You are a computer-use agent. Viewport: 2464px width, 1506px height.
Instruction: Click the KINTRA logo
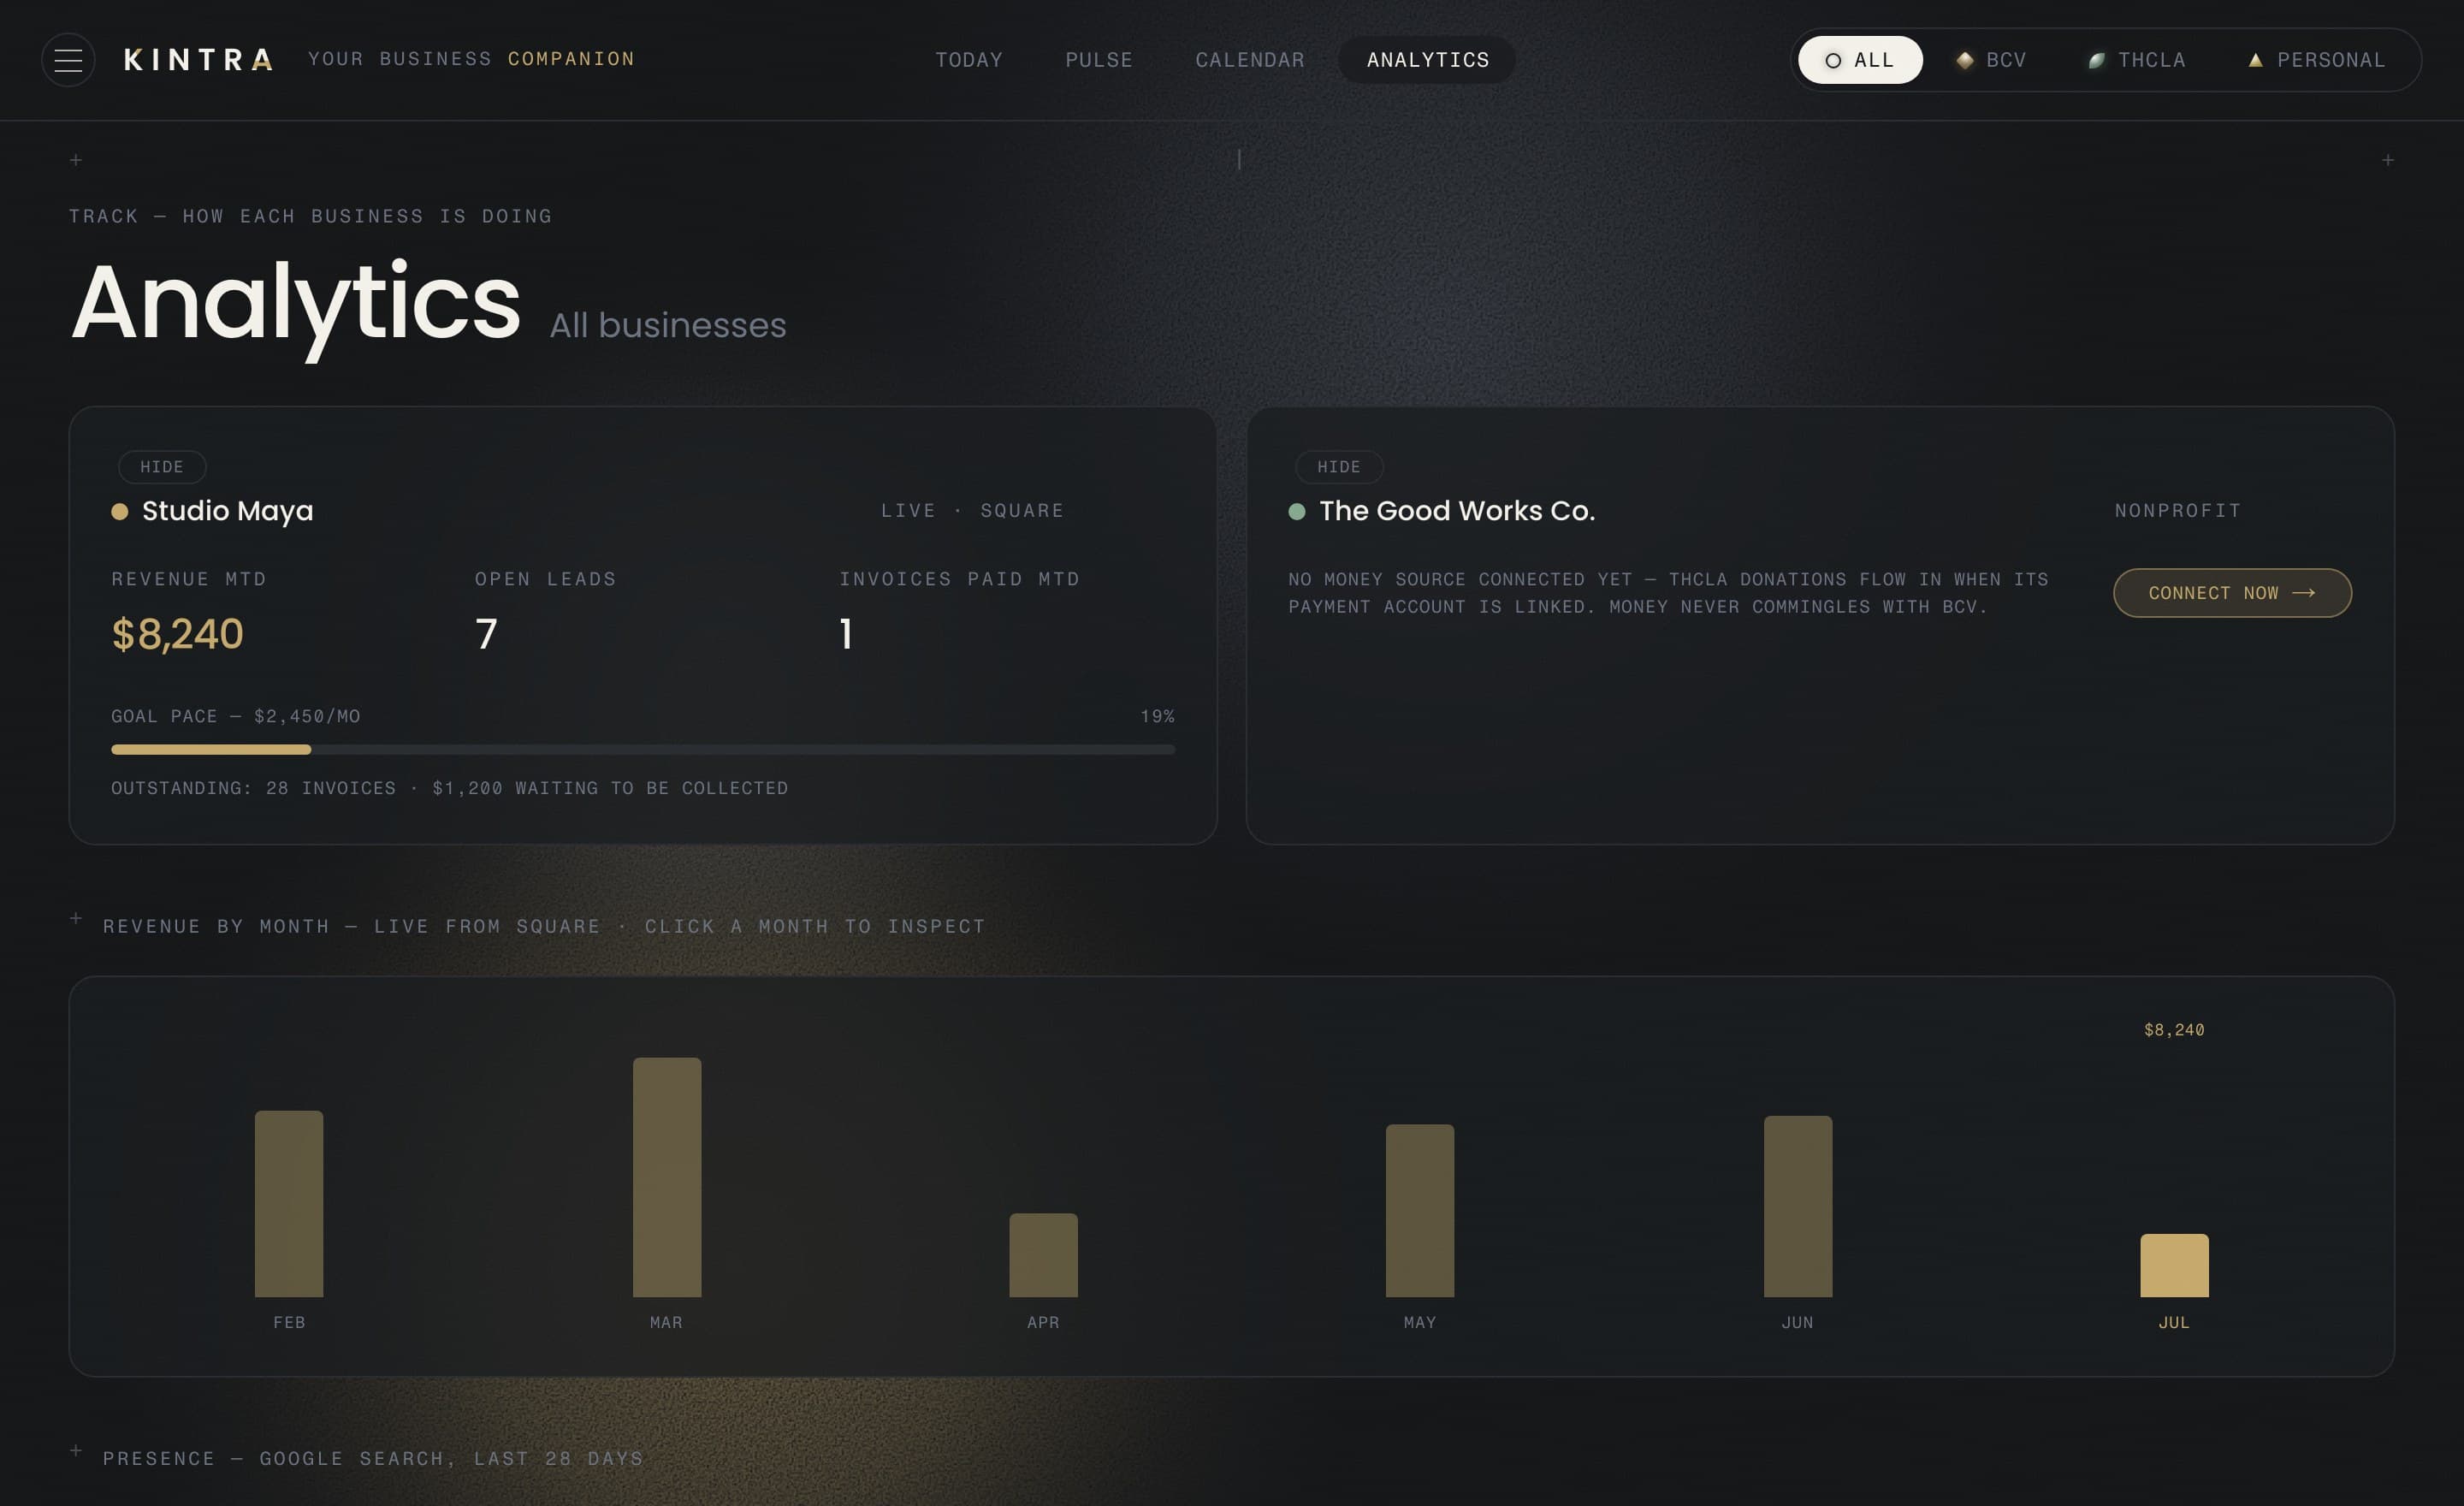[198, 60]
